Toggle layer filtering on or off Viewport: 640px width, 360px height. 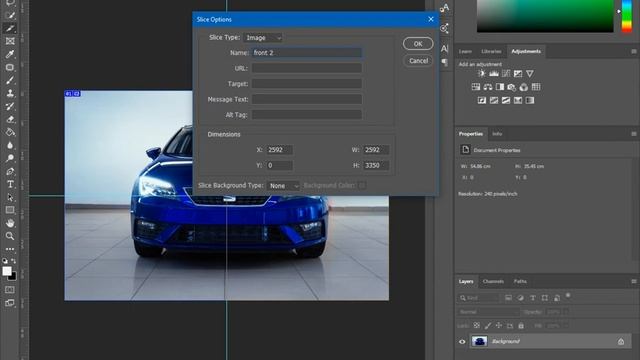click(x=568, y=296)
